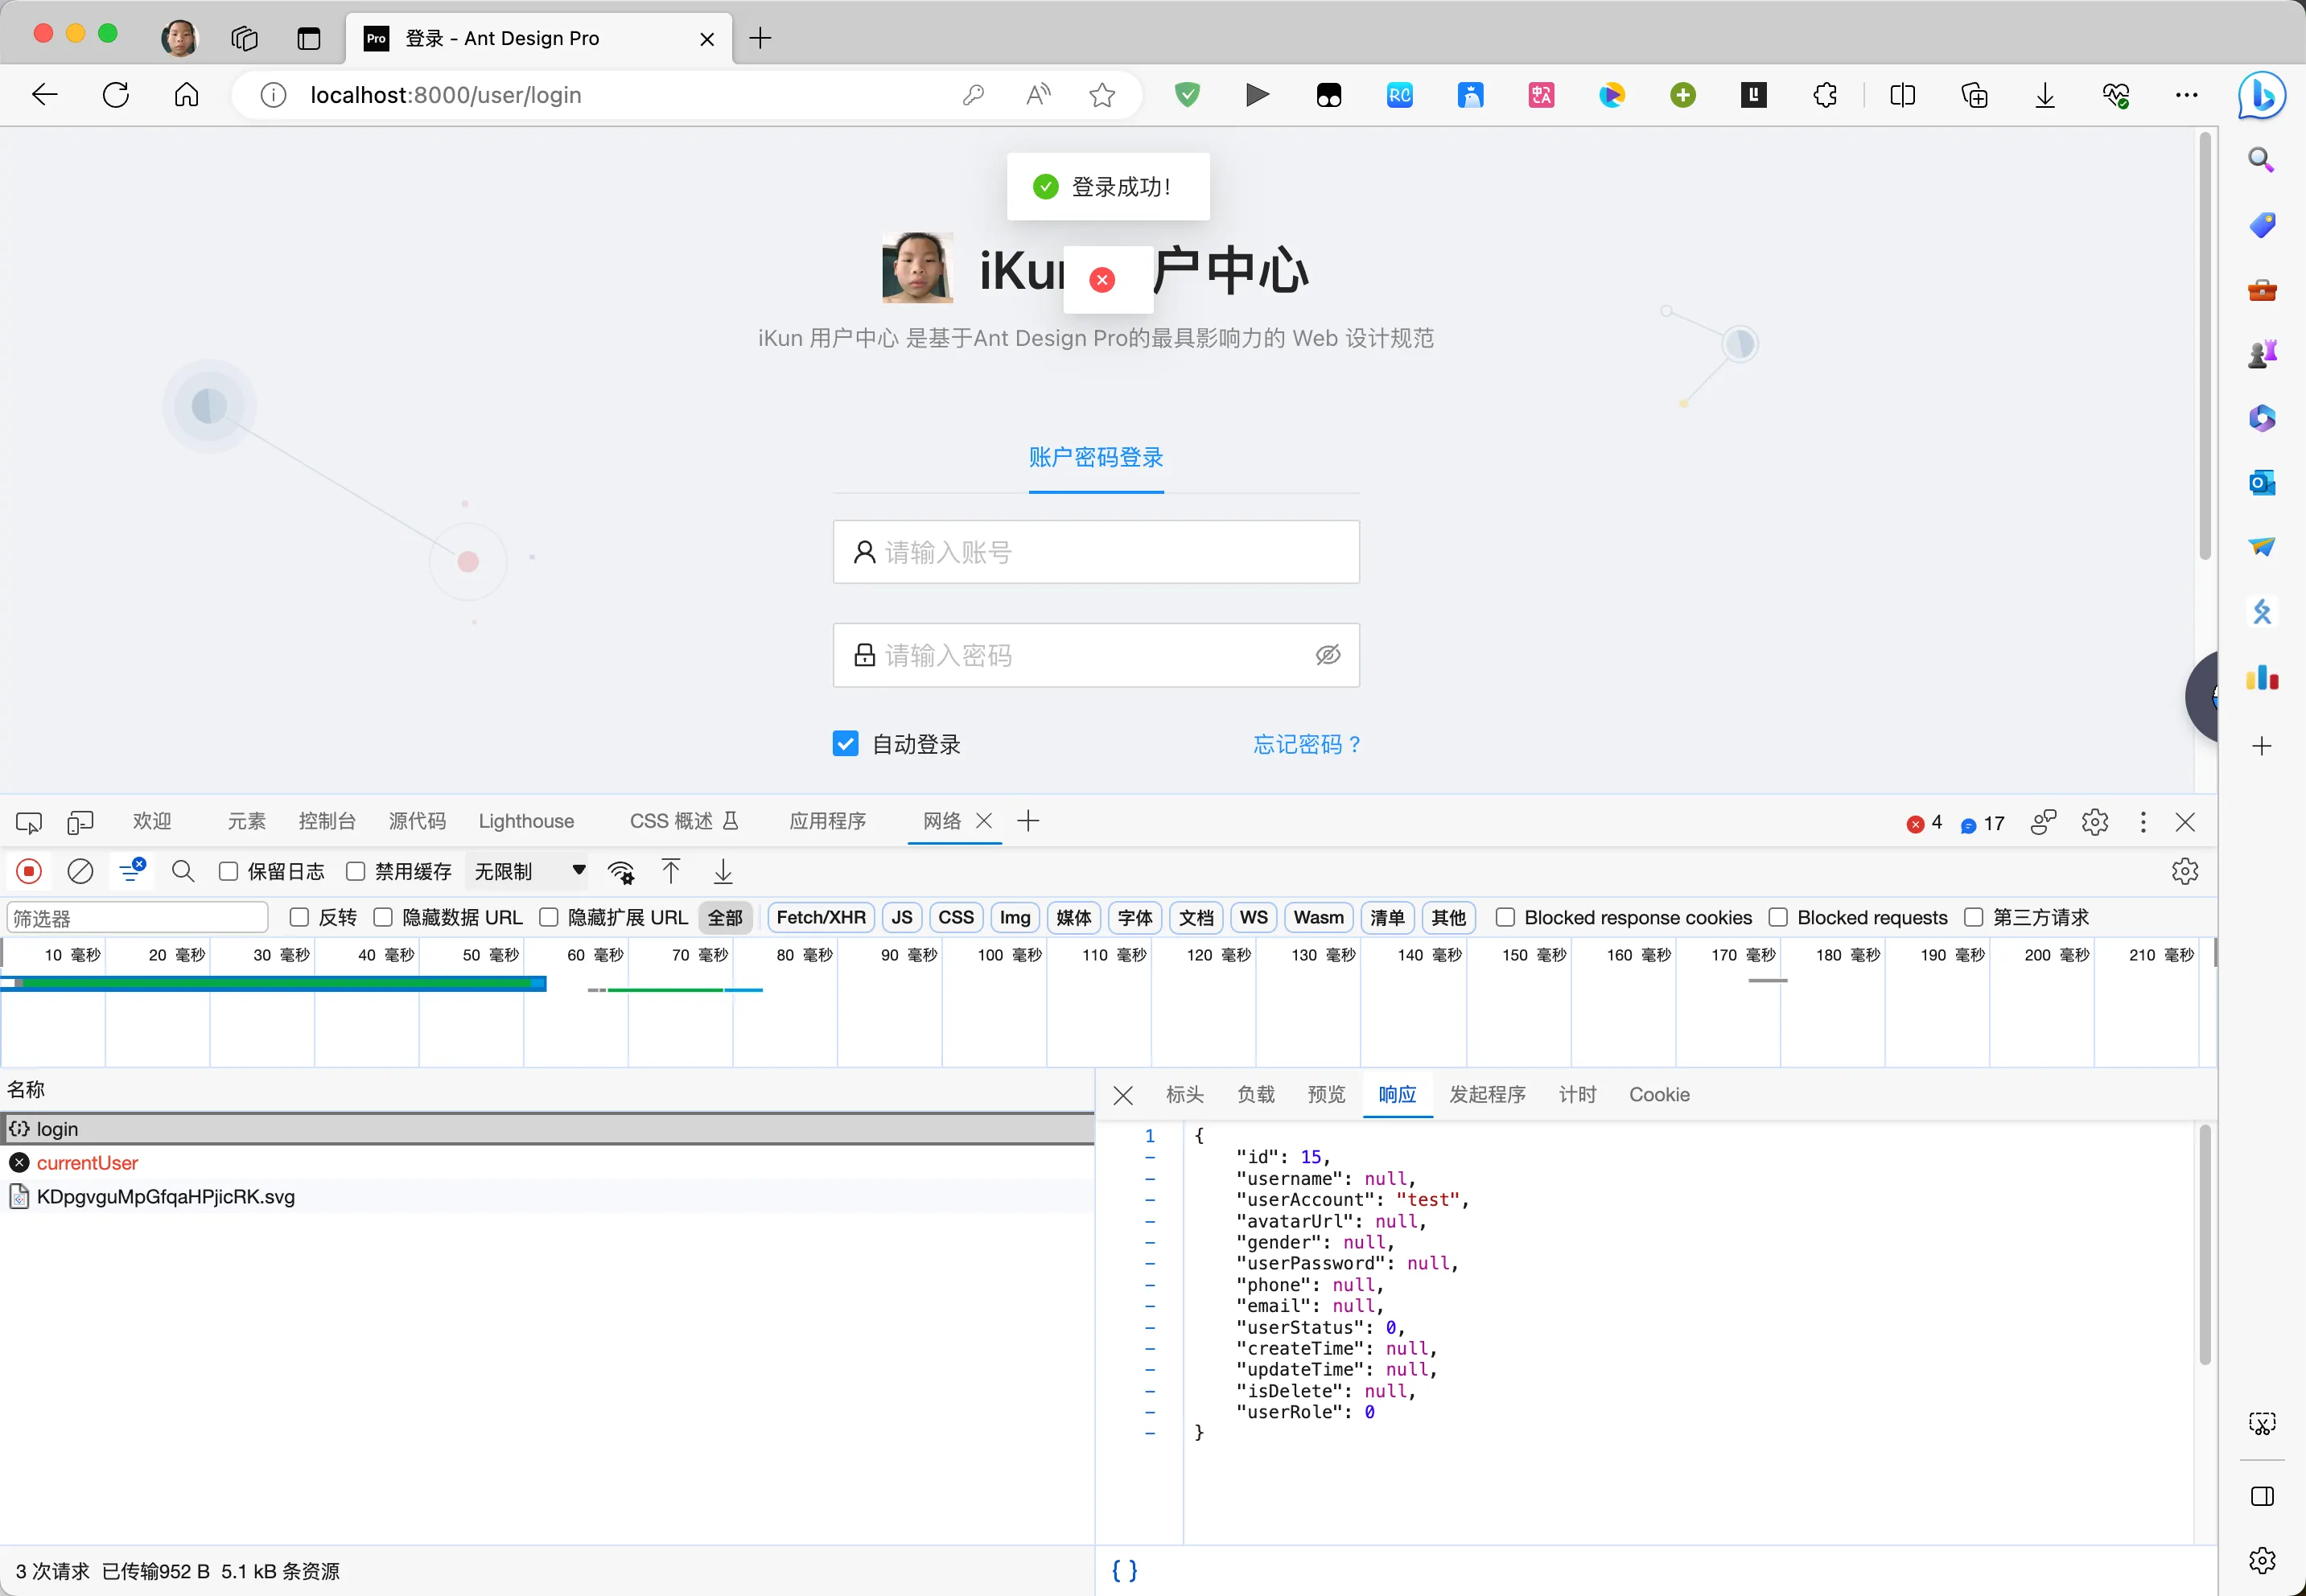
Task: Click the browser refresh icon
Action: click(116, 95)
